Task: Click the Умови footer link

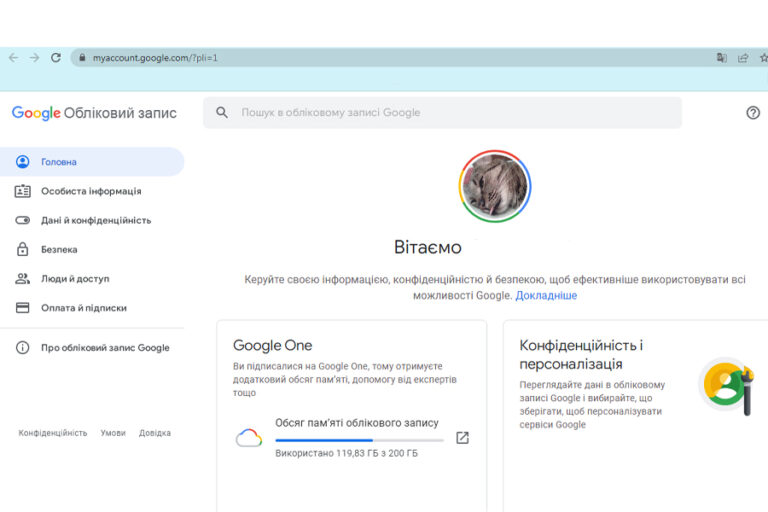Action: click(x=113, y=433)
